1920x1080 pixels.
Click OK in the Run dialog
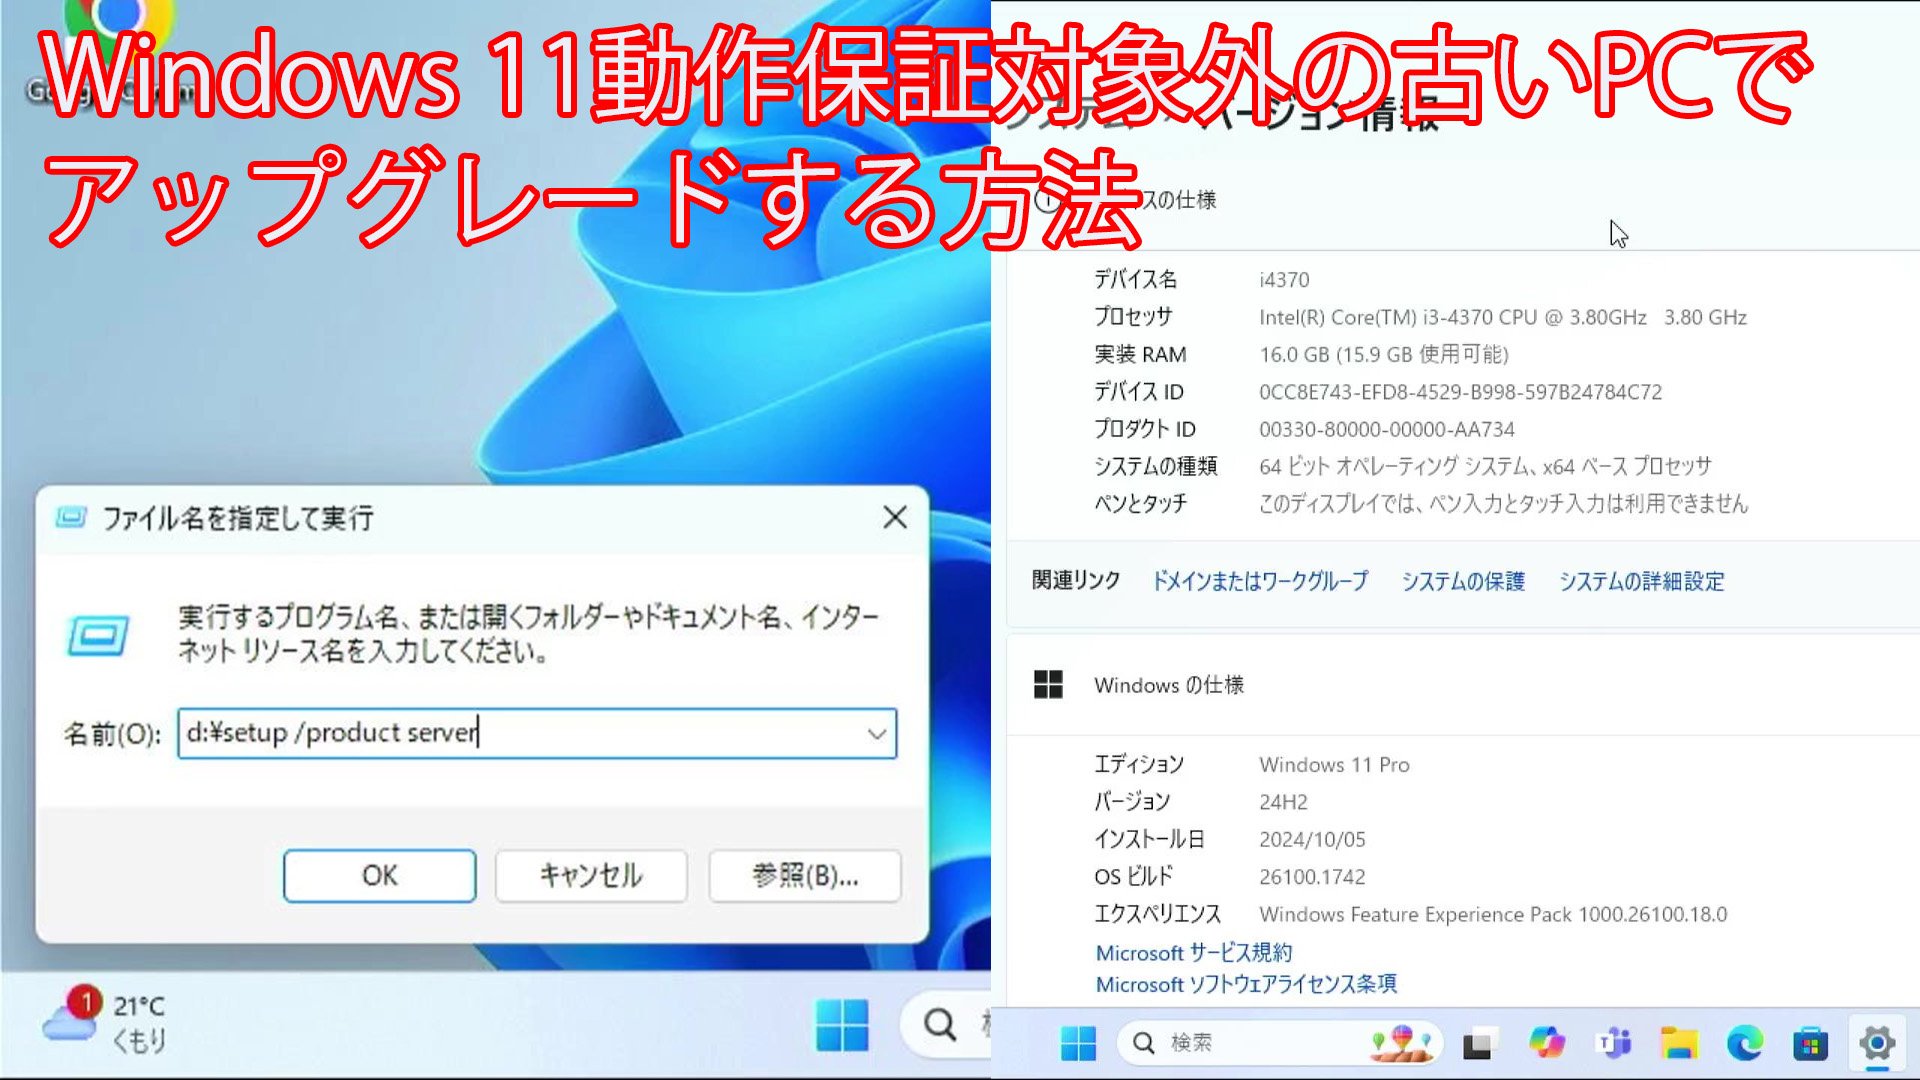tap(379, 876)
